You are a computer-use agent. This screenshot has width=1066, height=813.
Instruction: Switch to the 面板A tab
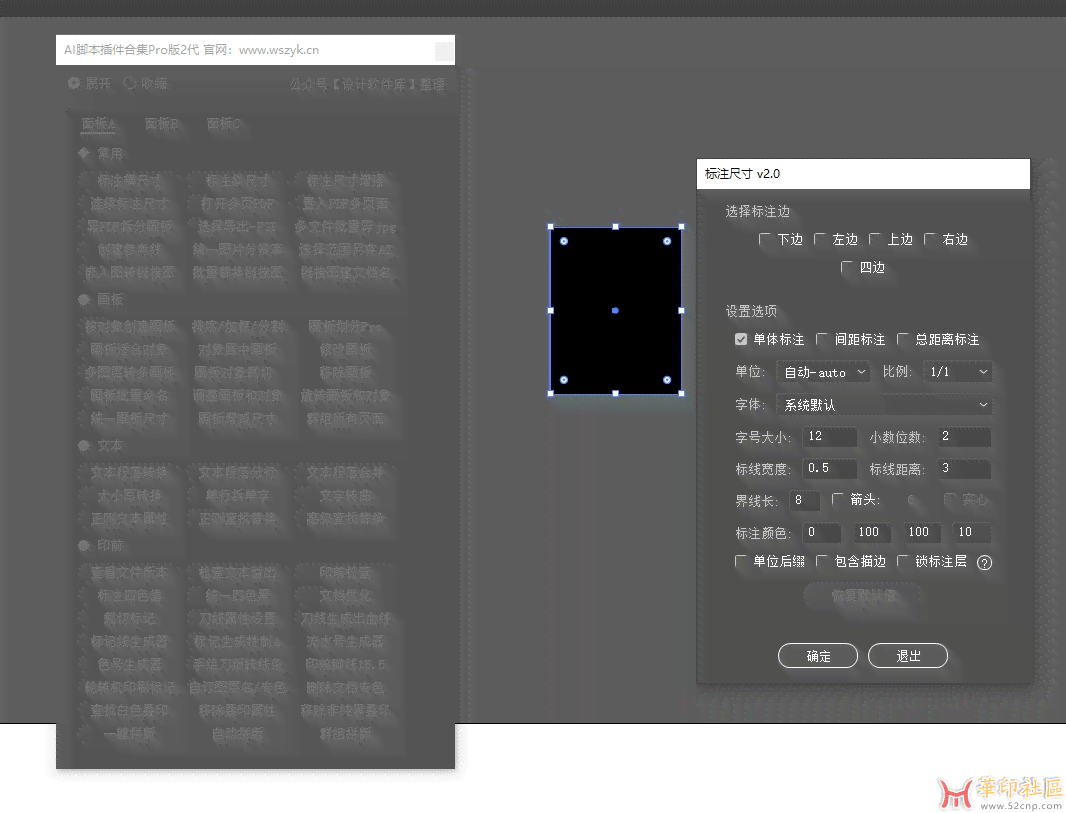[x=99, y=124]
